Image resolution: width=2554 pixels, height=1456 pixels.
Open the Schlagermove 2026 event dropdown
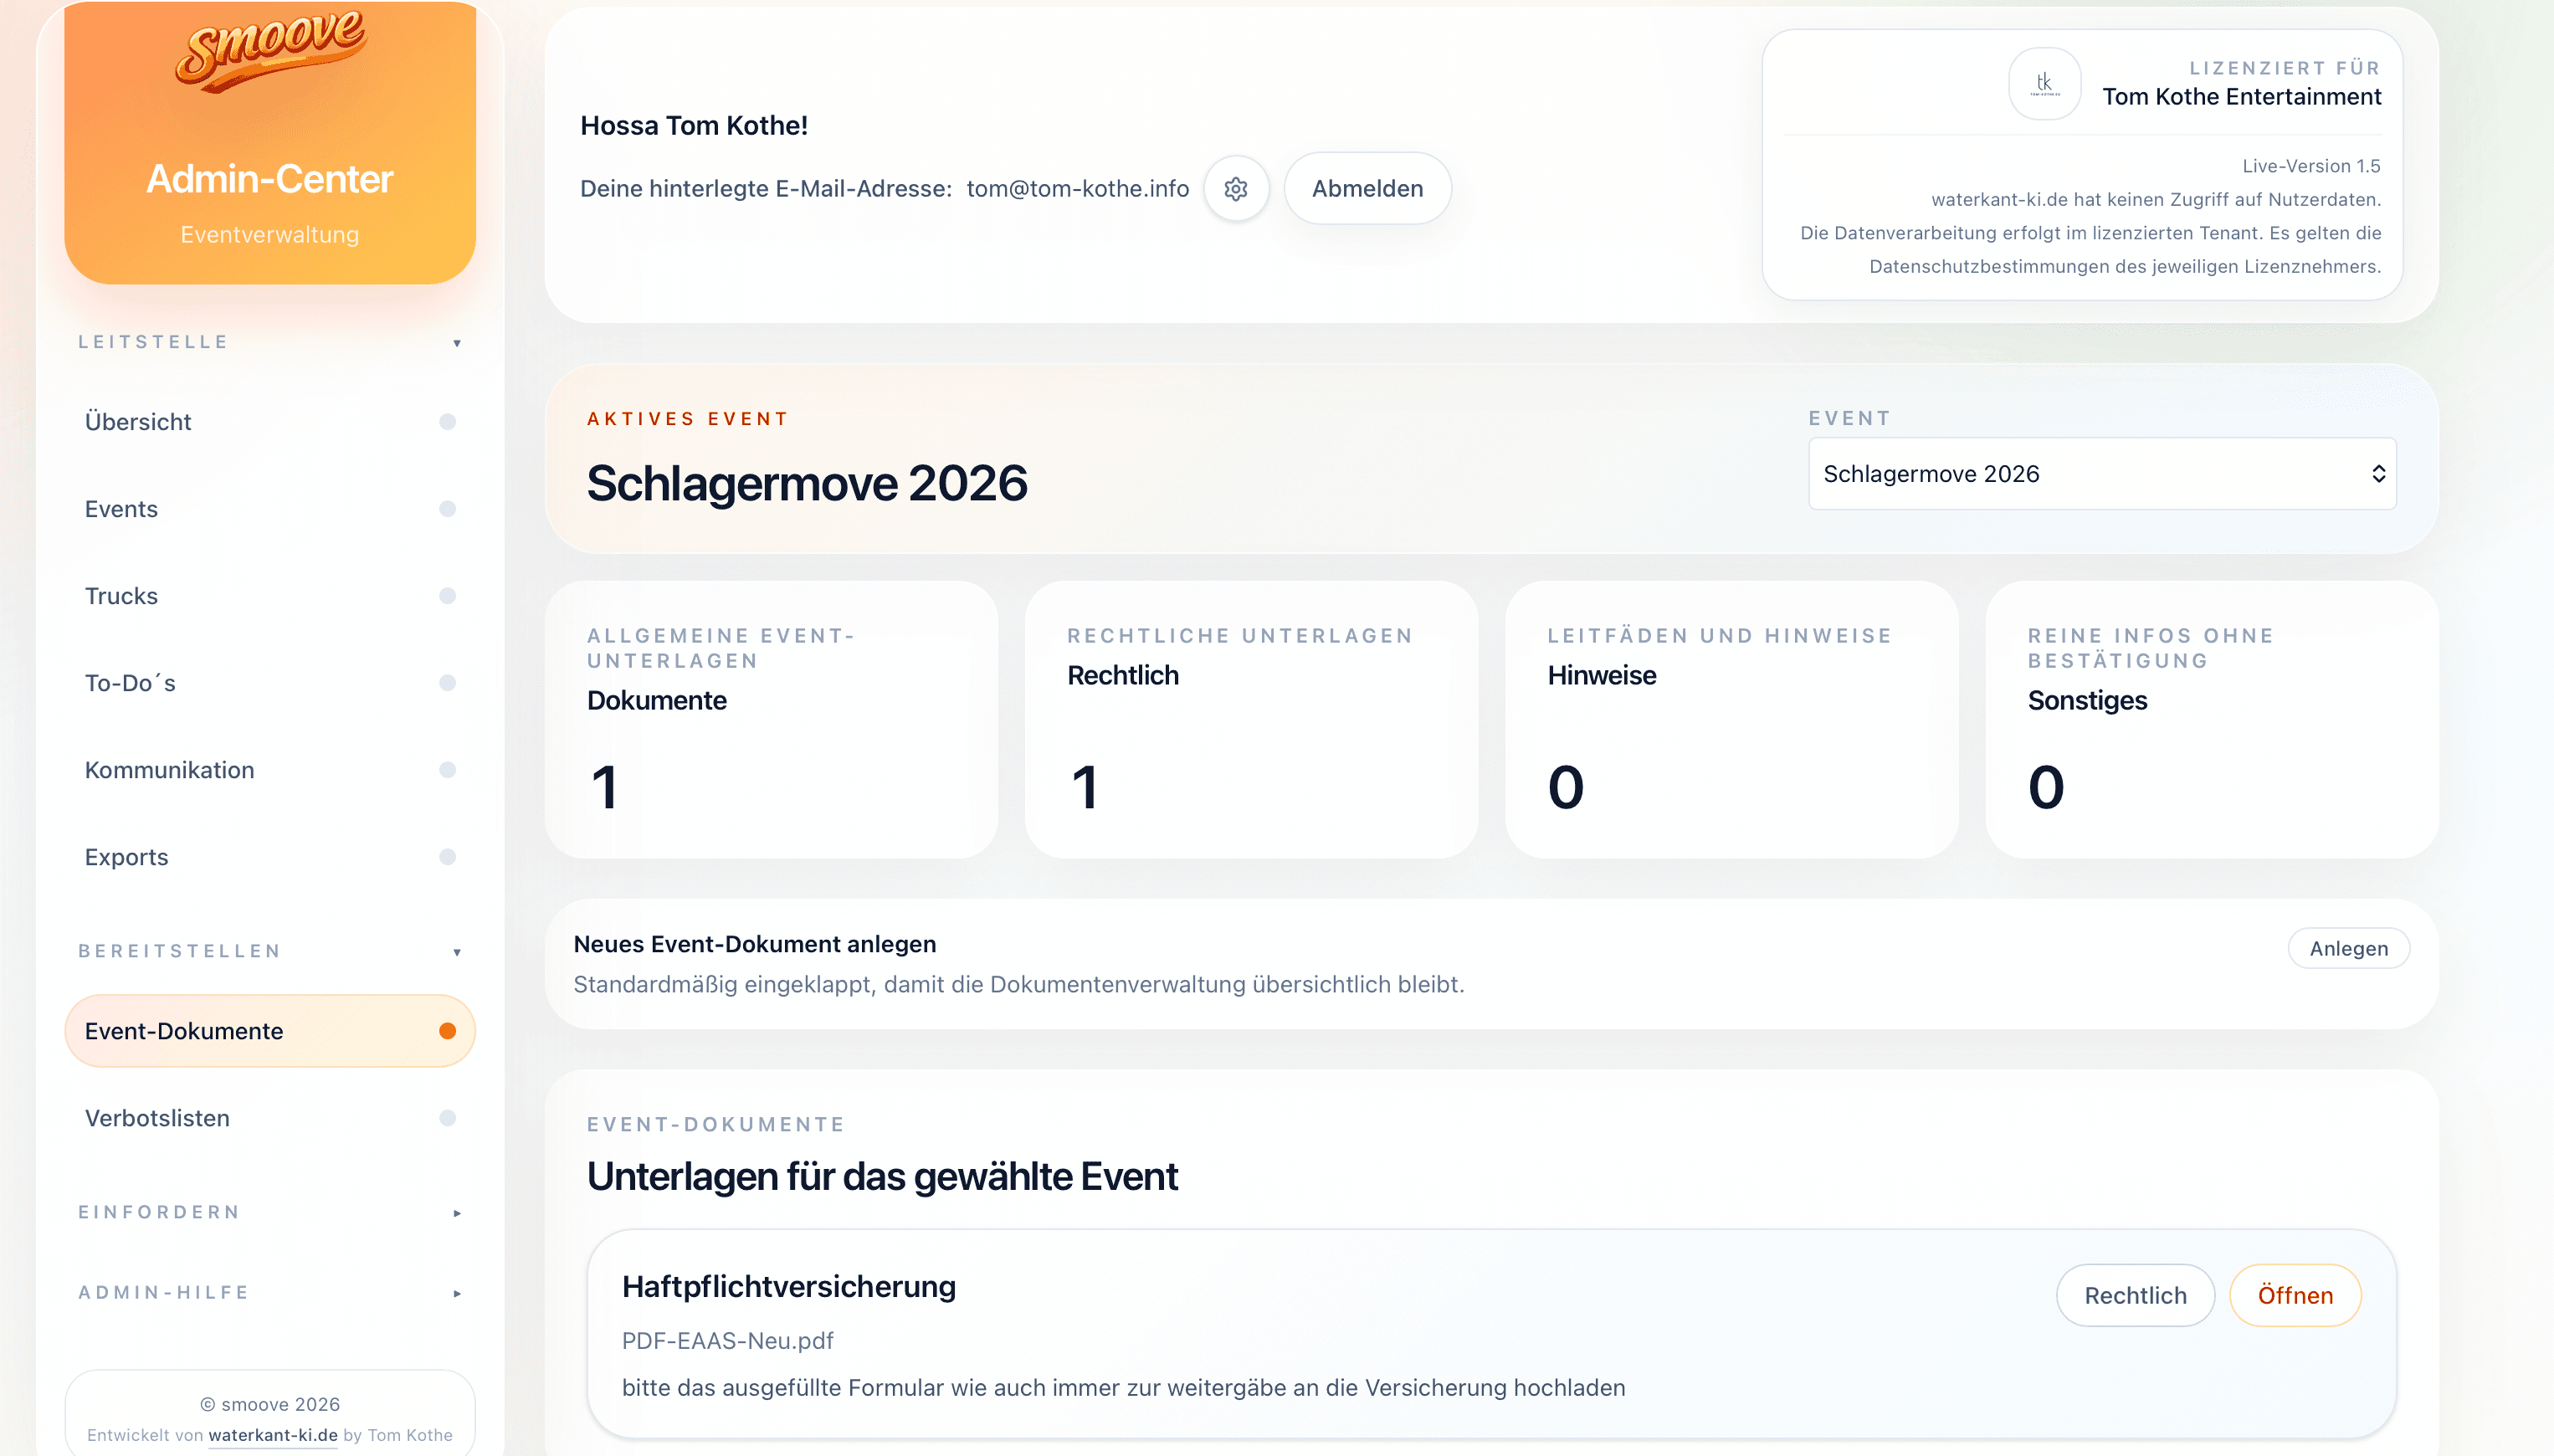2101,473
